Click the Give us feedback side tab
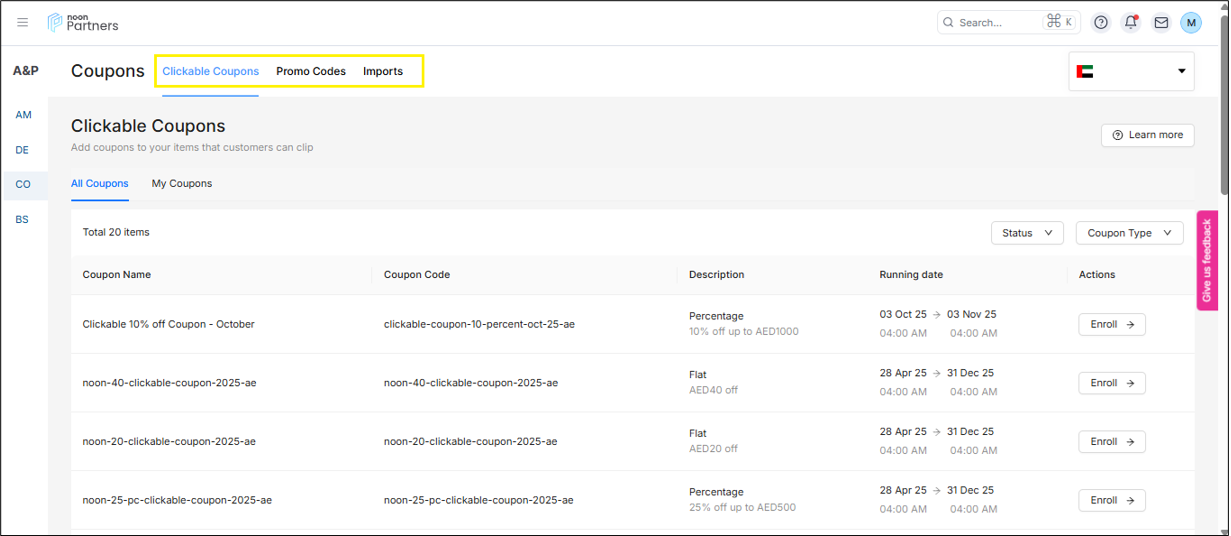The image size is (1231, 536). pos(1207,261)
